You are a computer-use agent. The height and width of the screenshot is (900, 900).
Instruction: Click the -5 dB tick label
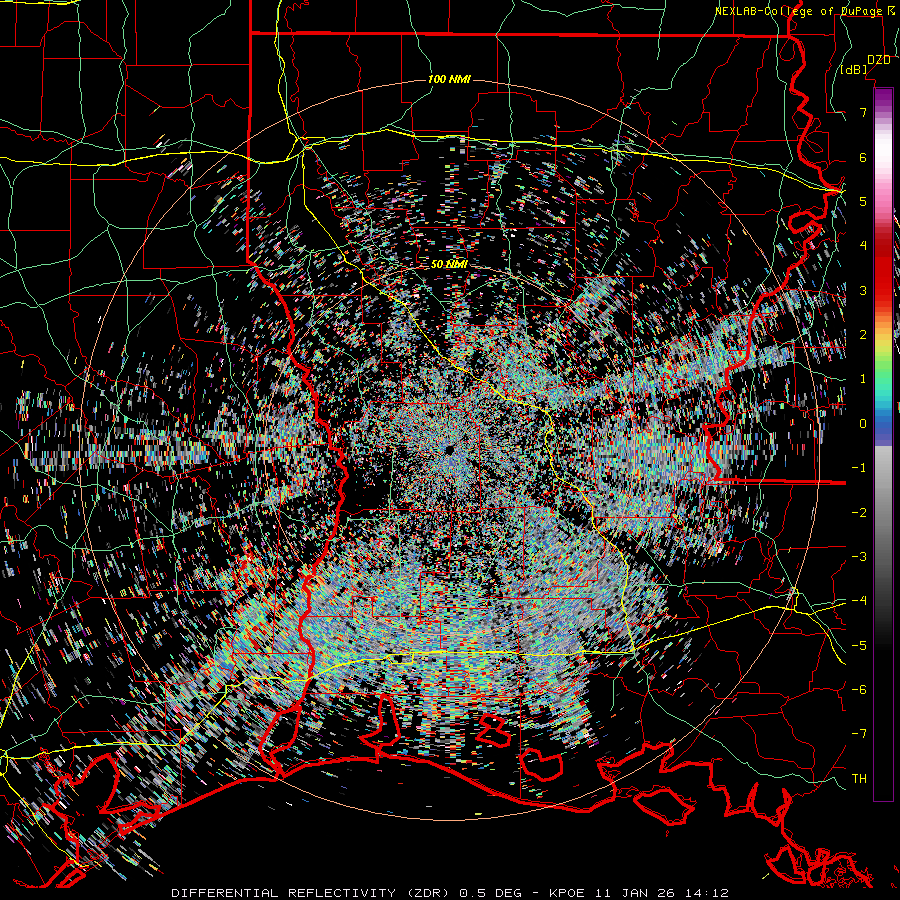859,645
